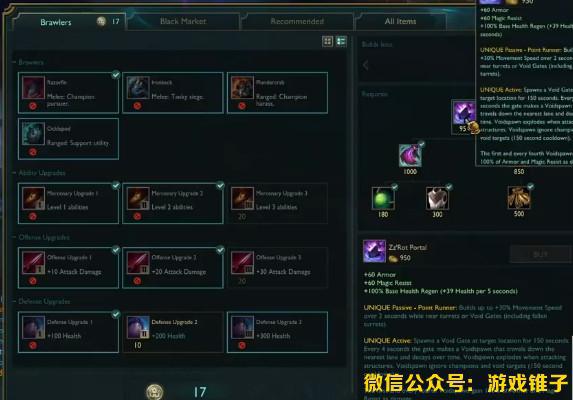Select the Razorfin brawler icon
Screen dimensions: 573x400
pos(33,87)
